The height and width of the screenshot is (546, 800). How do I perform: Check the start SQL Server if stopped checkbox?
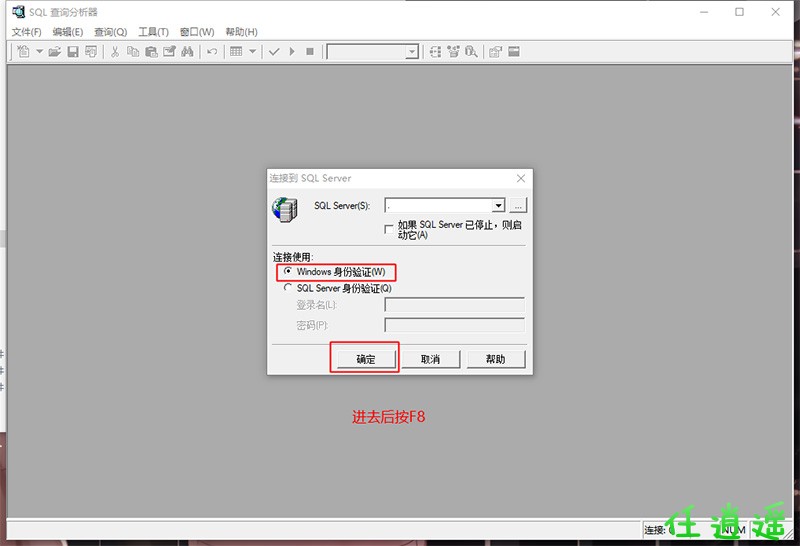pyautogui.click(x=389, y=229)
